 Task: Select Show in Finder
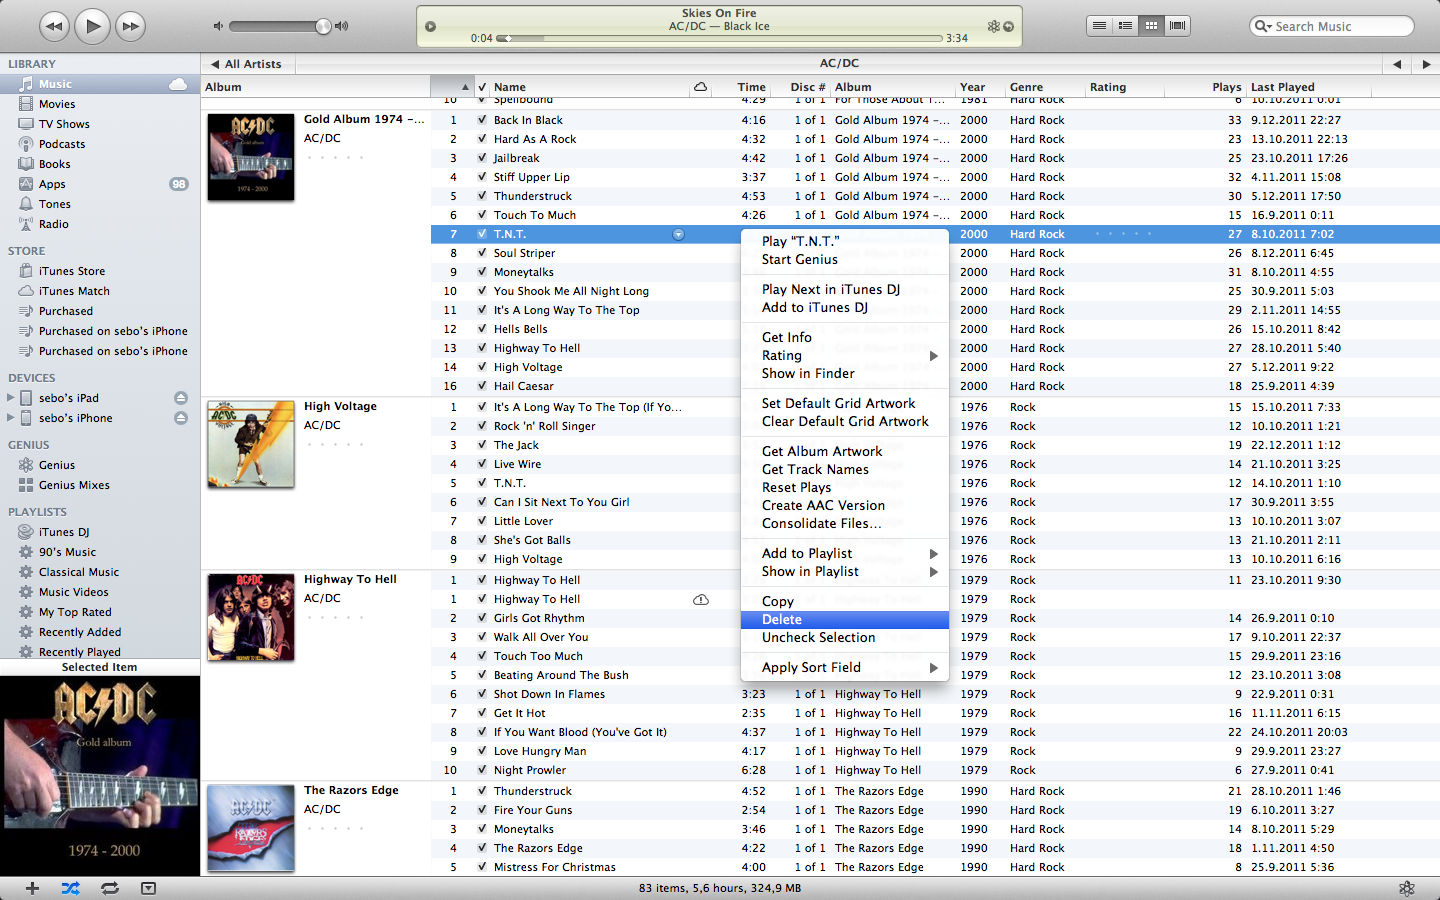[x=845, y=374]
